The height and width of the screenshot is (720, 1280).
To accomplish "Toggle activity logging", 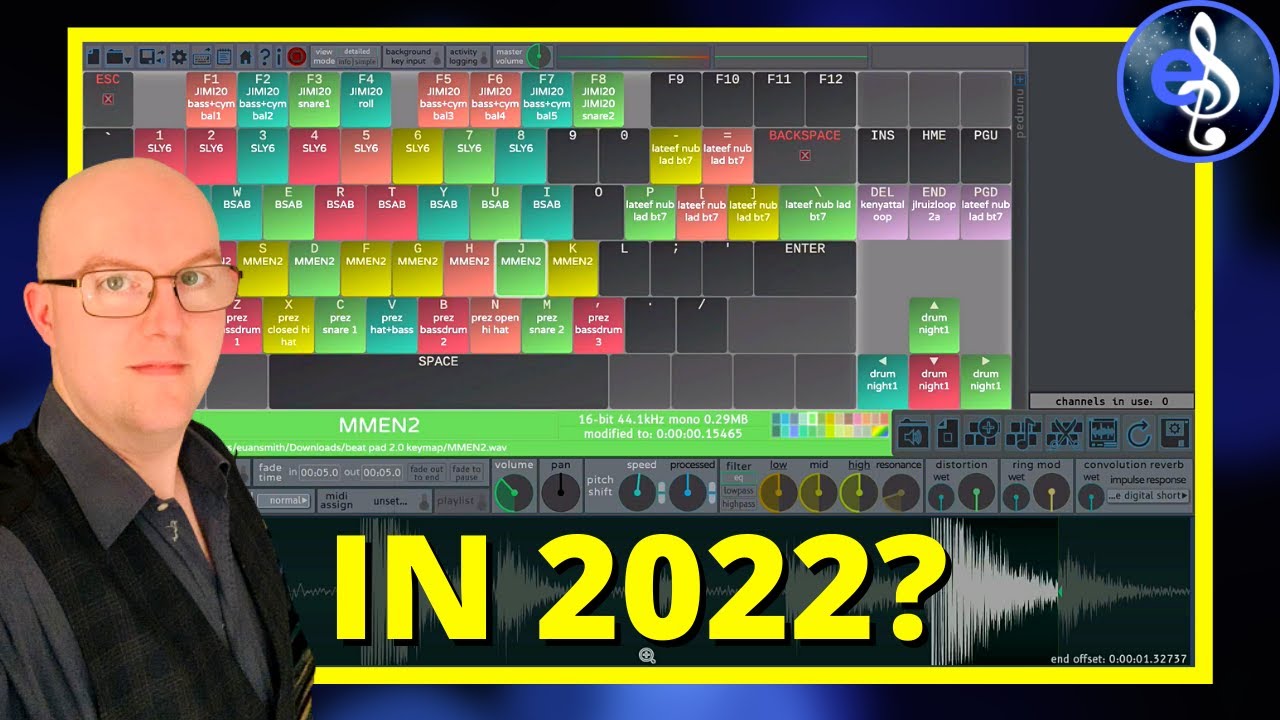I will tap(484, 59).
